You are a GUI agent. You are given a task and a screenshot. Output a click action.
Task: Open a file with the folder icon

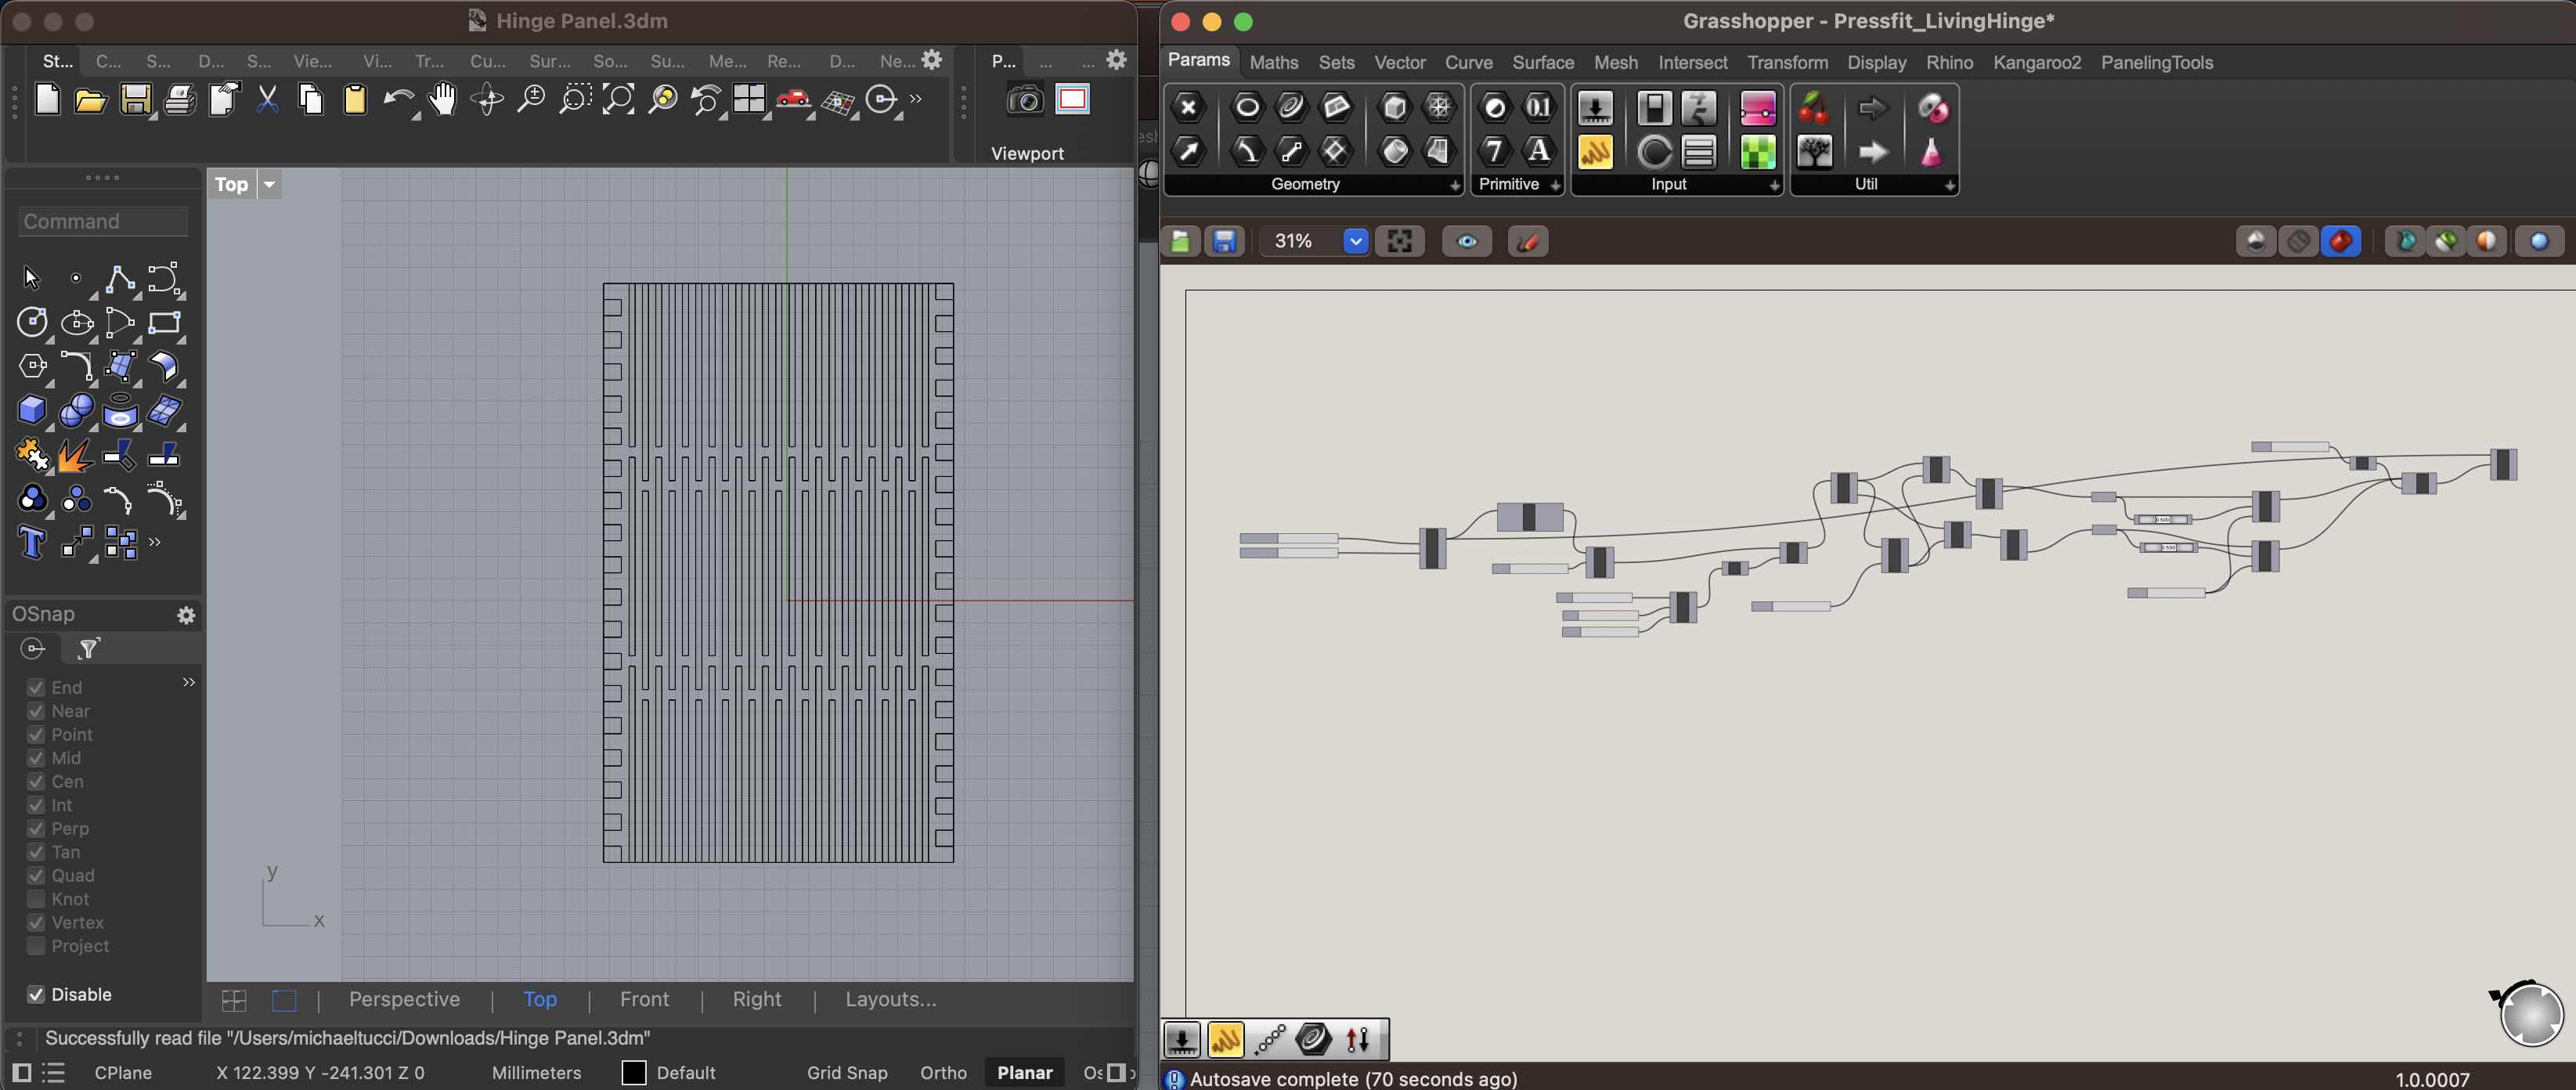tap(91, 100)
